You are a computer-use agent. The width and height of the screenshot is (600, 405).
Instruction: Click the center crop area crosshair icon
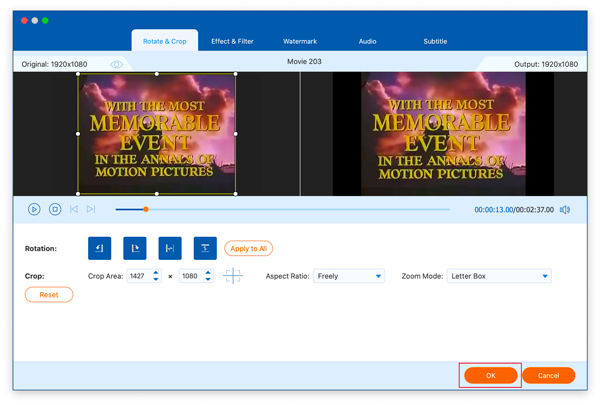pos(233,276)
